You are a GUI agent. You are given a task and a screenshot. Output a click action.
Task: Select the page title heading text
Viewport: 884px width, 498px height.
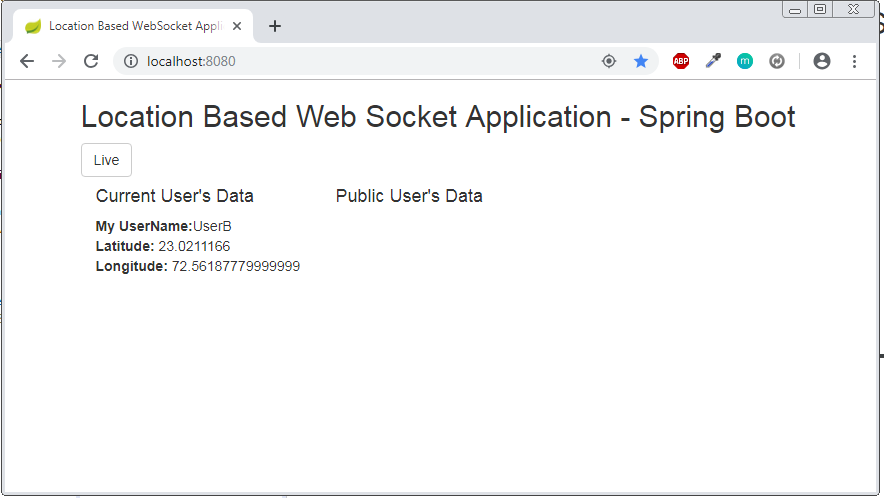(438, 117)
